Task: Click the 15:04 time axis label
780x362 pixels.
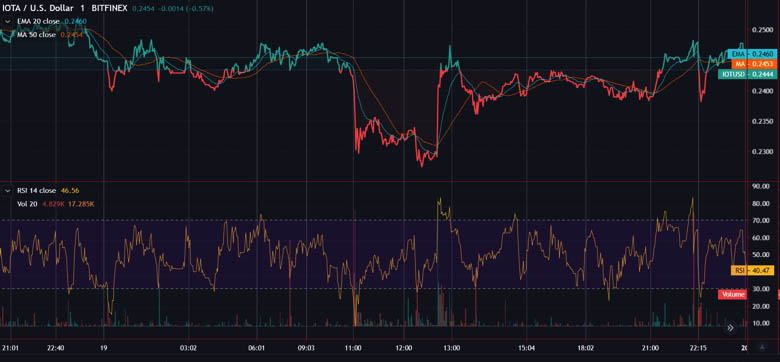Action: point(526,348)
